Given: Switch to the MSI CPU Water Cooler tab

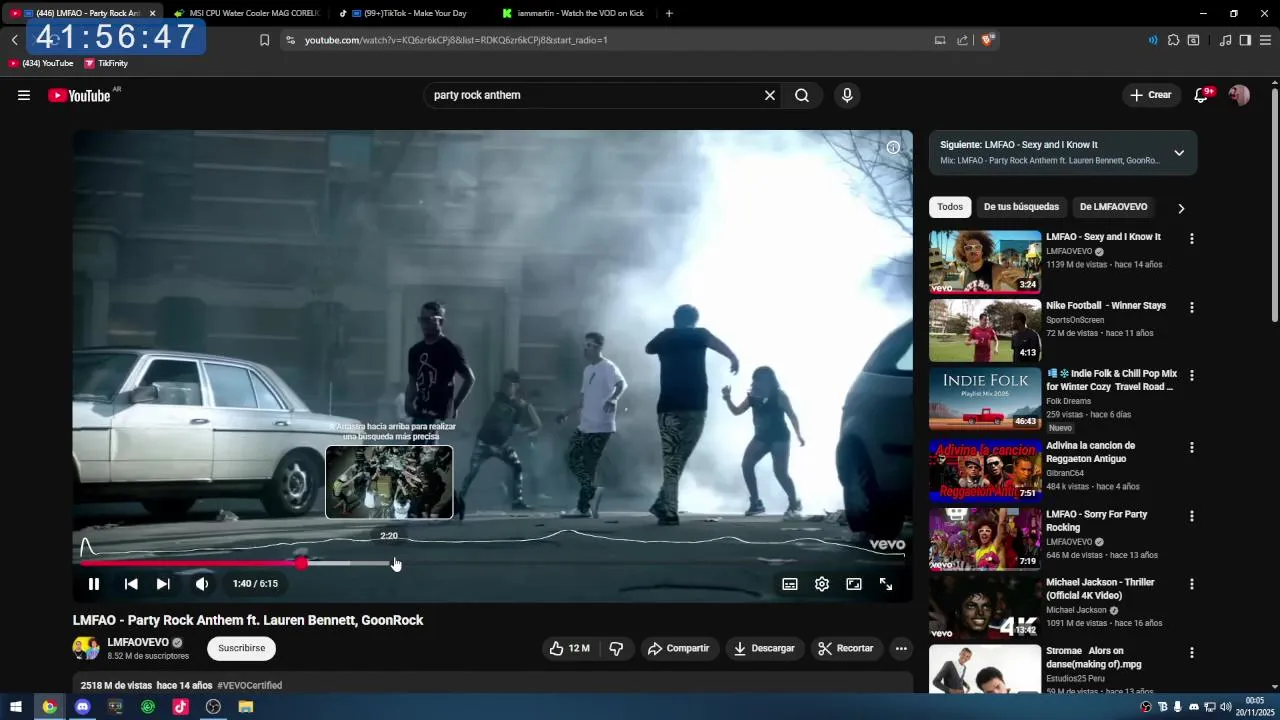Looking at the screenshot, I should tap(246, 13).
